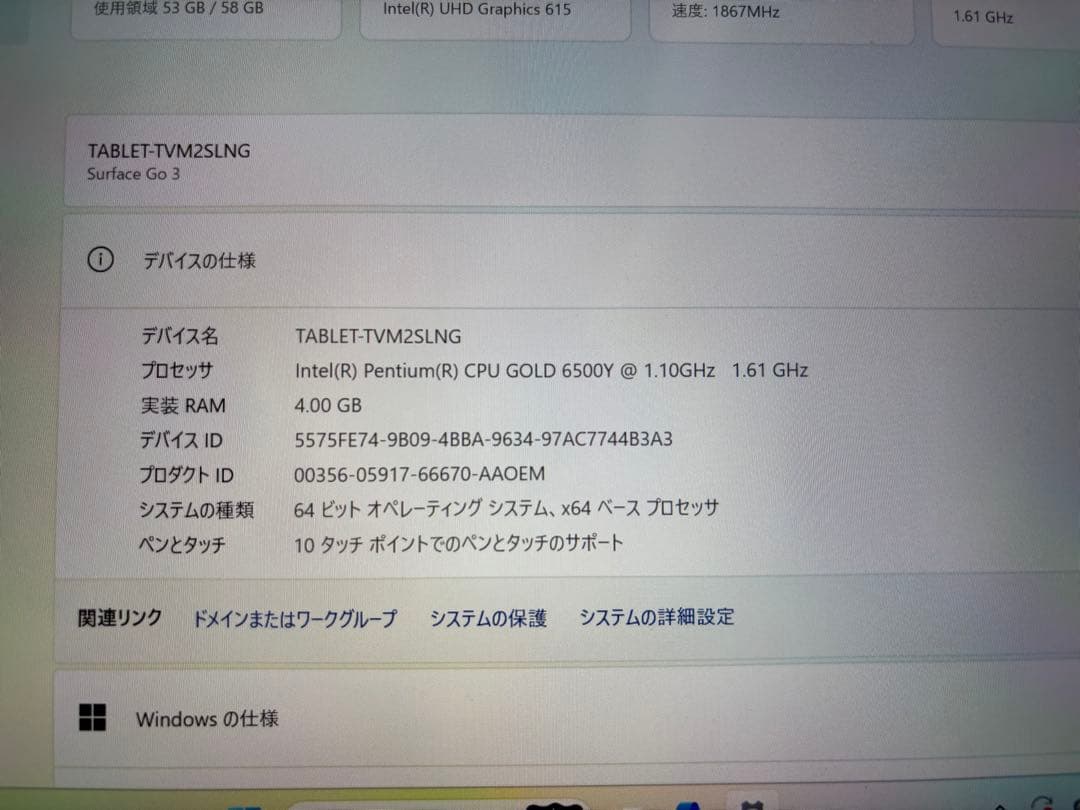Screen dimensions: 1080x810
Task: Click the デバイス ID label
Action: [181, 439]
